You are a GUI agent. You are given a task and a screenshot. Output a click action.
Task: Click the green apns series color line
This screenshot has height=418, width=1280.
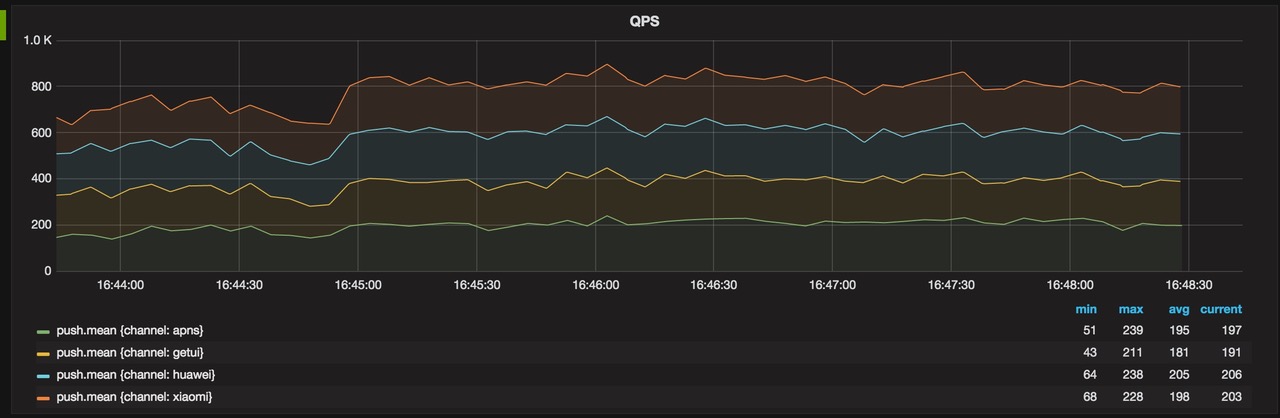[x=43, y=331]
